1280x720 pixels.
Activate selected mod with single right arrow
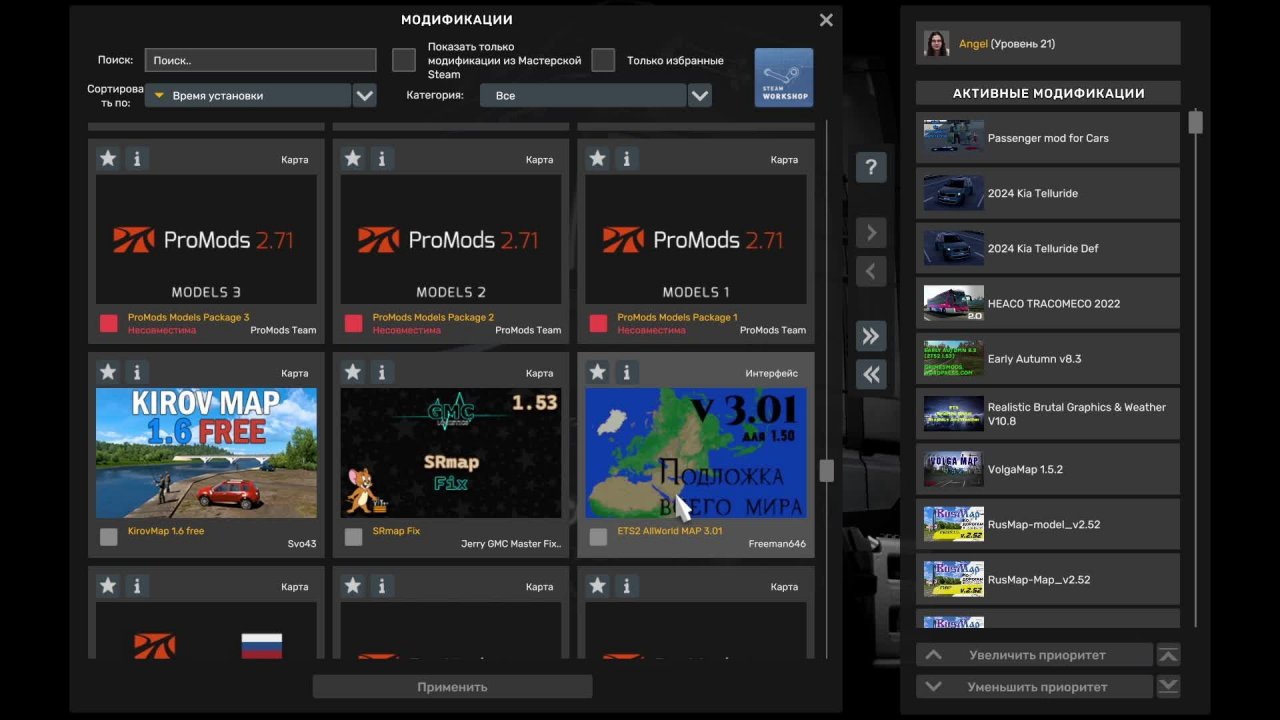click(x=871, y=233)
